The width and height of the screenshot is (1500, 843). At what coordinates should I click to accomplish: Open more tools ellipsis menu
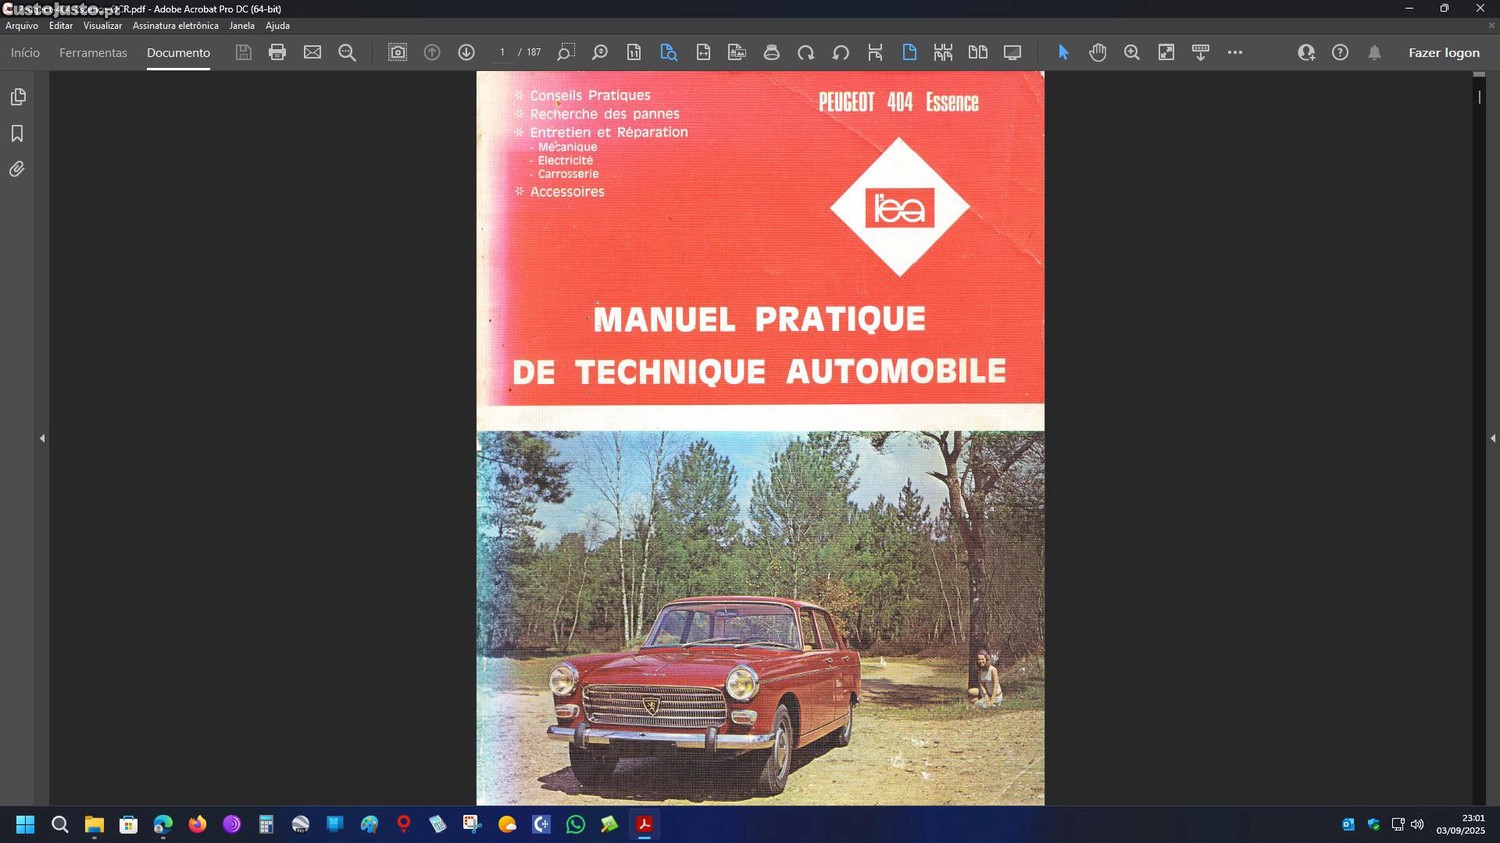pos(1235,52)
